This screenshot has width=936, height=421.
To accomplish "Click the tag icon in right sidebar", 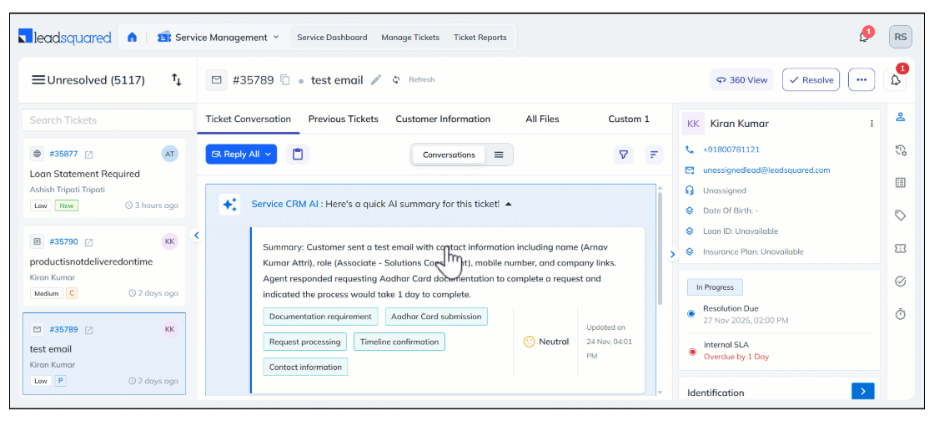I will pos(900,215).
